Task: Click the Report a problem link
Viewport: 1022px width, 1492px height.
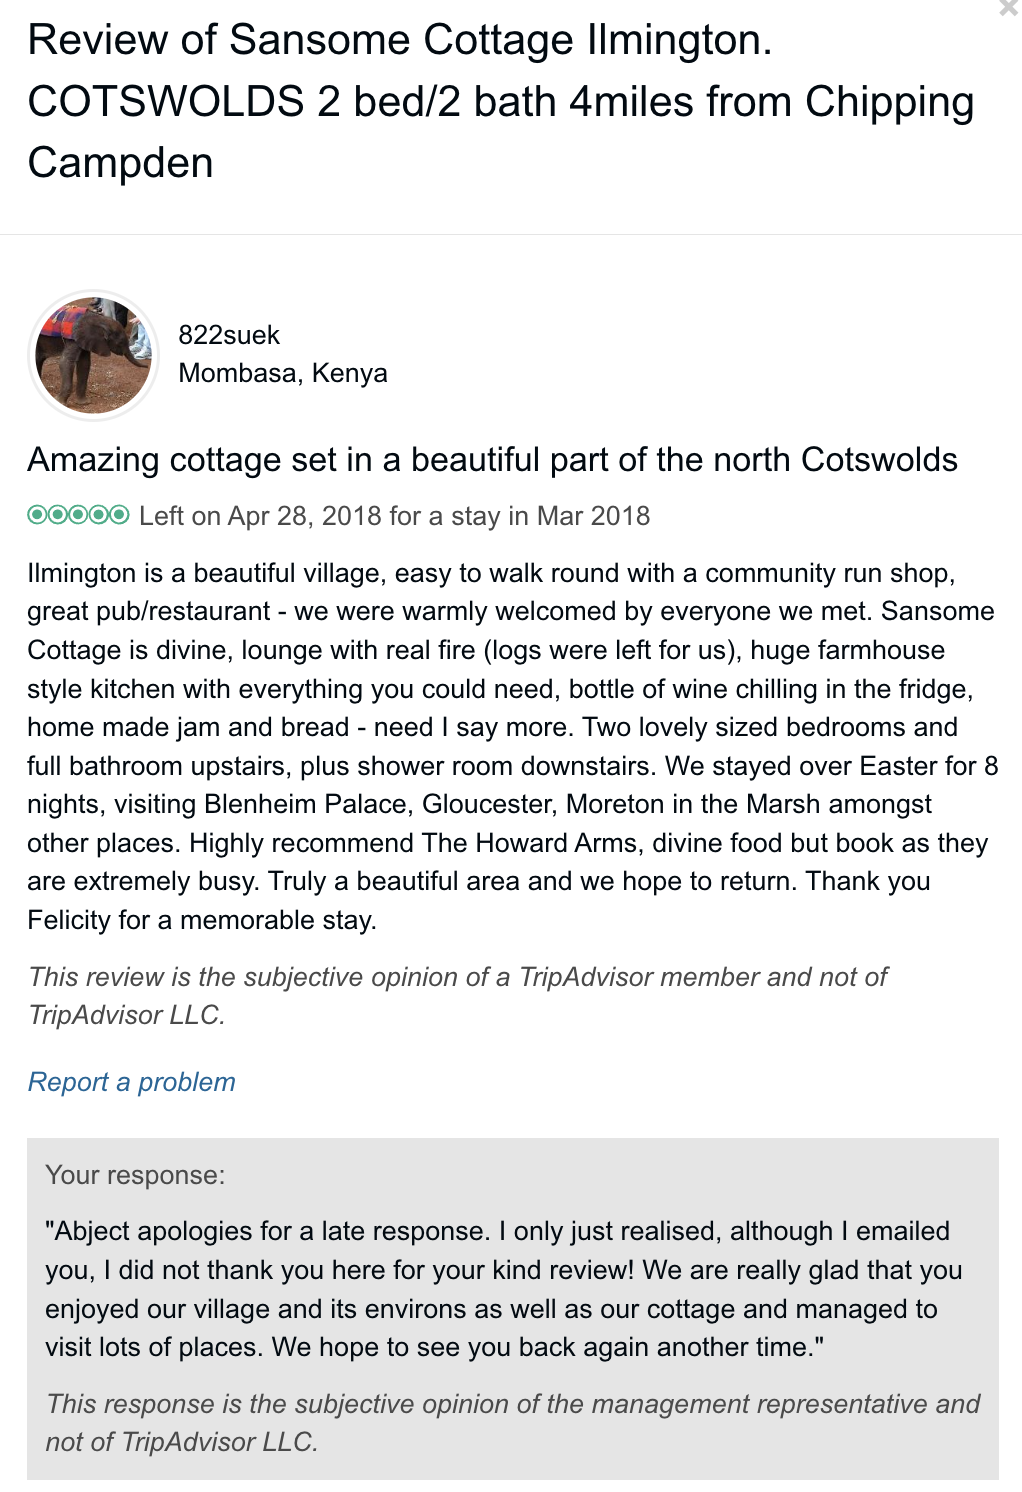Action: (132, 1082)
